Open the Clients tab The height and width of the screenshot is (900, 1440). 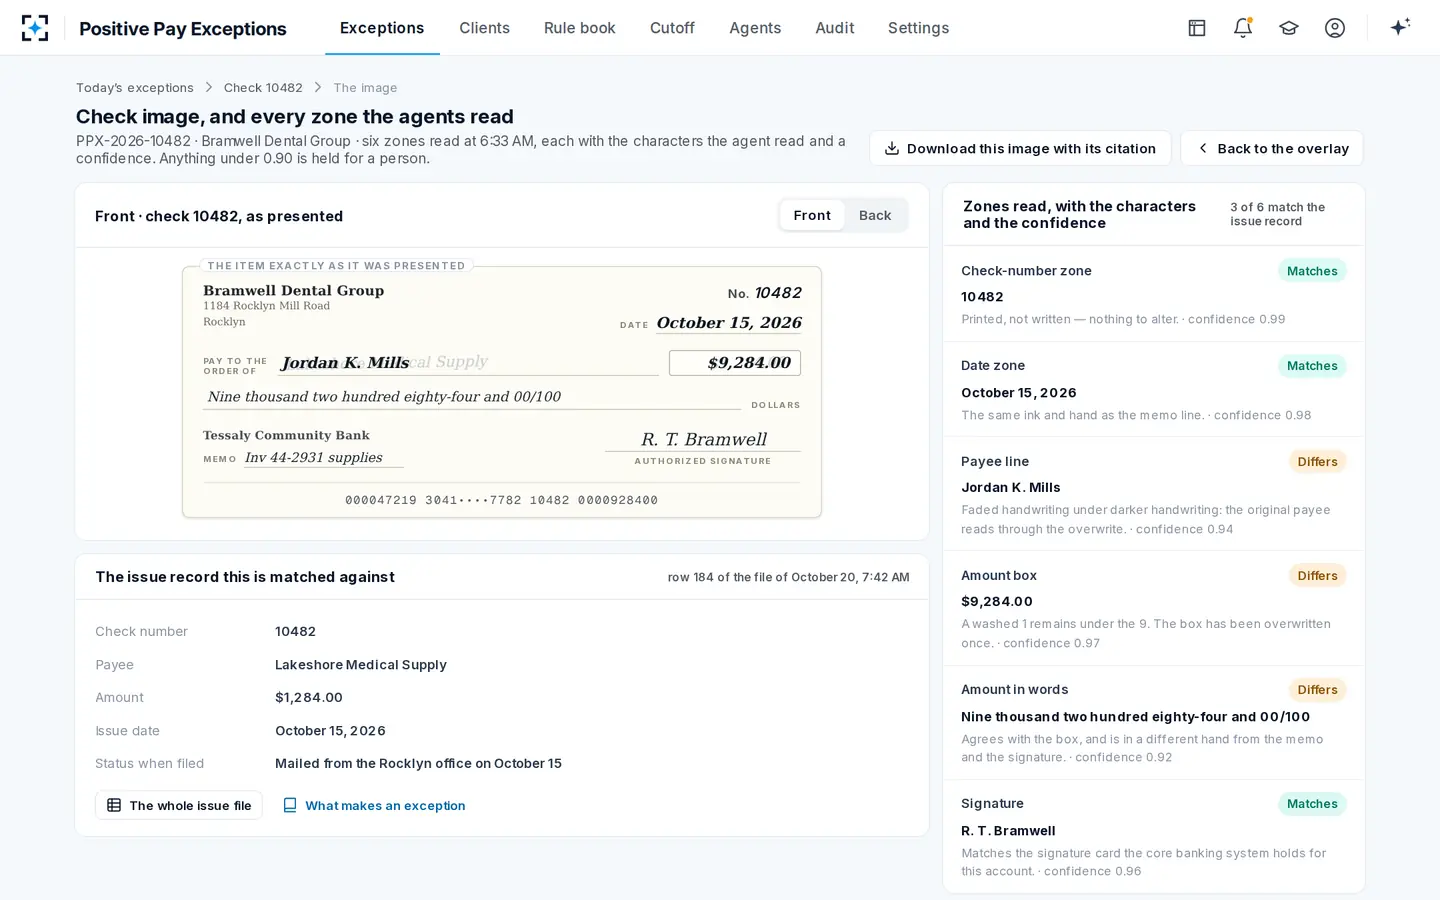(x=484, y=28)
